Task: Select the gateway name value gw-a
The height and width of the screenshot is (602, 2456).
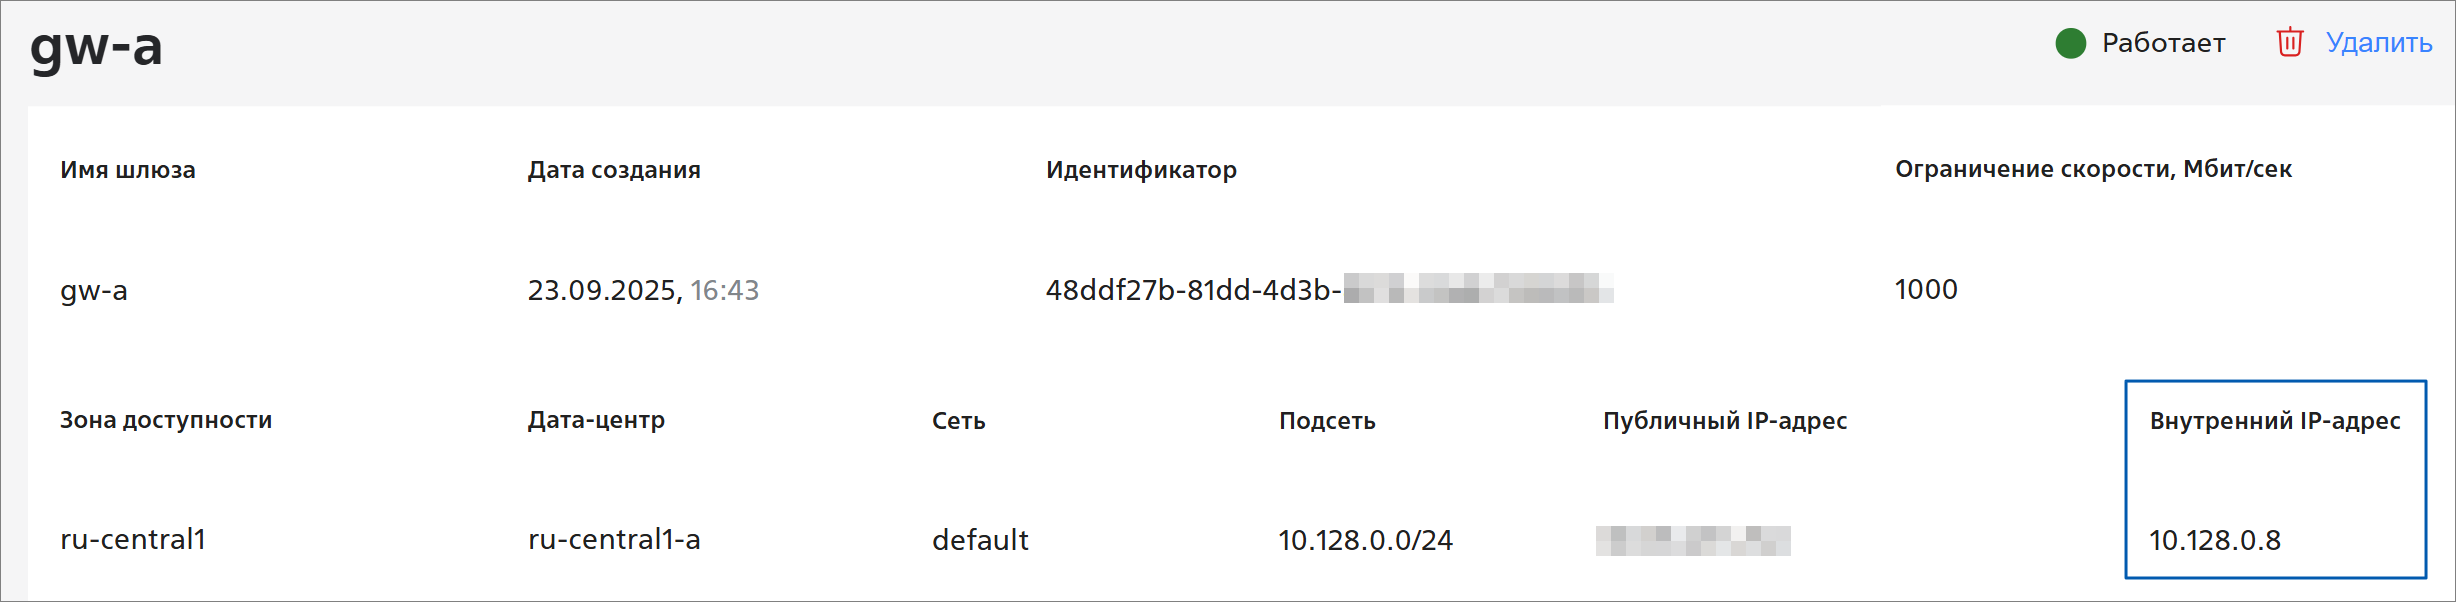Action: point(94,291)
